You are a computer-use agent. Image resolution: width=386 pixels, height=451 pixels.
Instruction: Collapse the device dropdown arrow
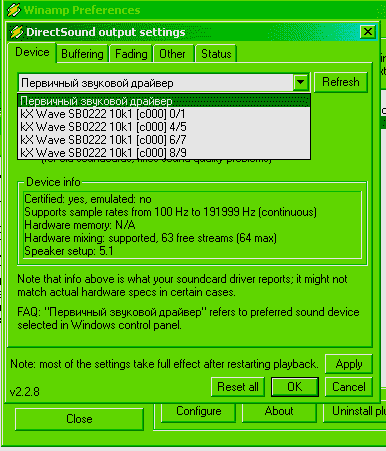(x=301, y=82)
